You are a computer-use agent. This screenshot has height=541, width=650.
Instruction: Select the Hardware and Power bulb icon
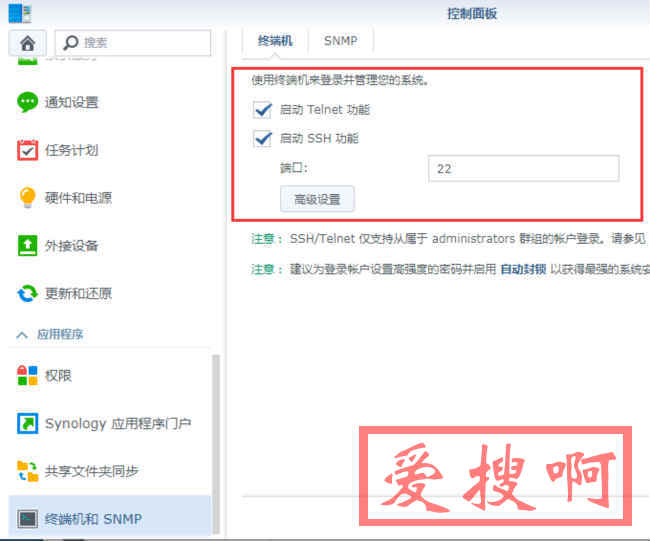(28, 198)
